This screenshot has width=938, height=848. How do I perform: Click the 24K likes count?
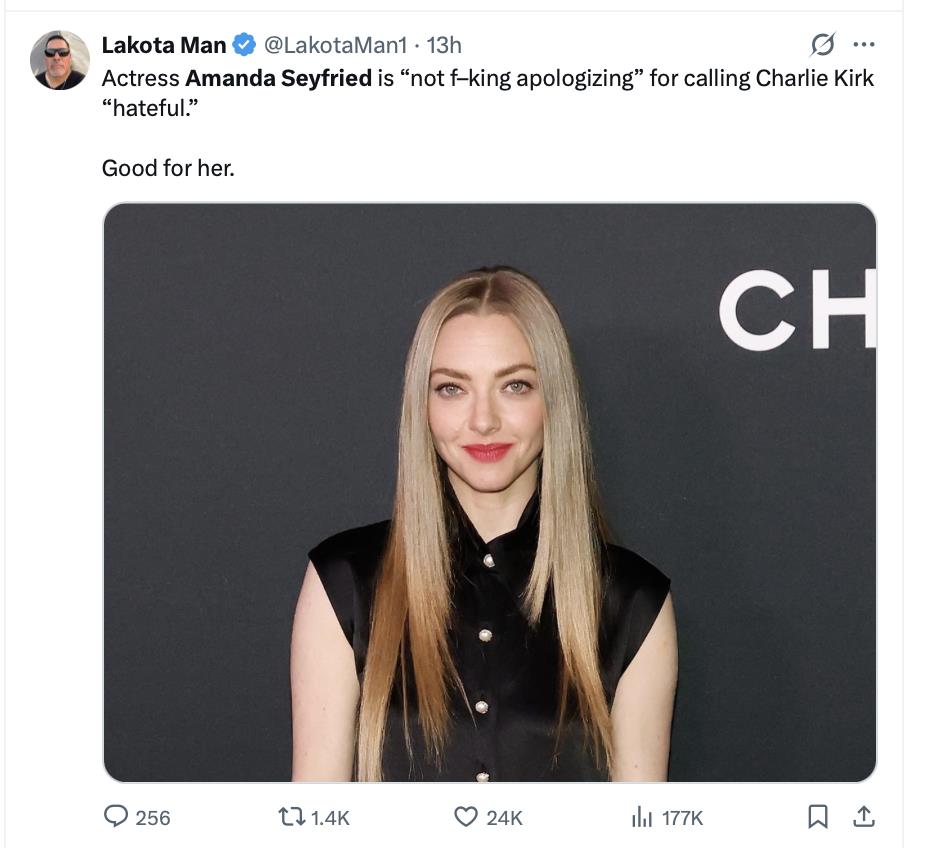point(504,818)
